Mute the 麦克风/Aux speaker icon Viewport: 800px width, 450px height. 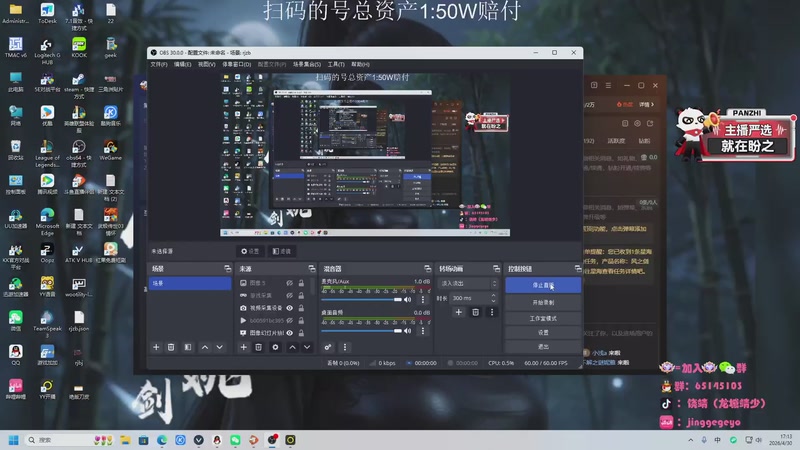[408, 299]
